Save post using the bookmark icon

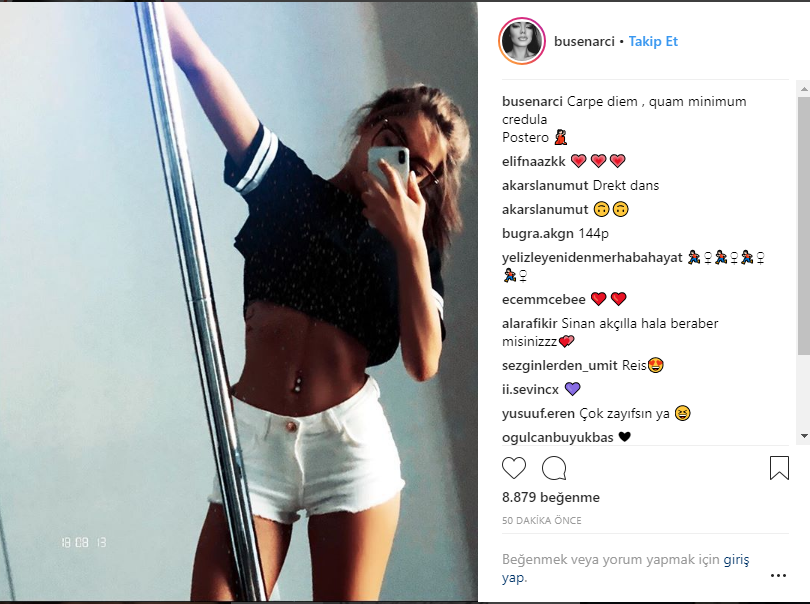[x=779, y=468]
